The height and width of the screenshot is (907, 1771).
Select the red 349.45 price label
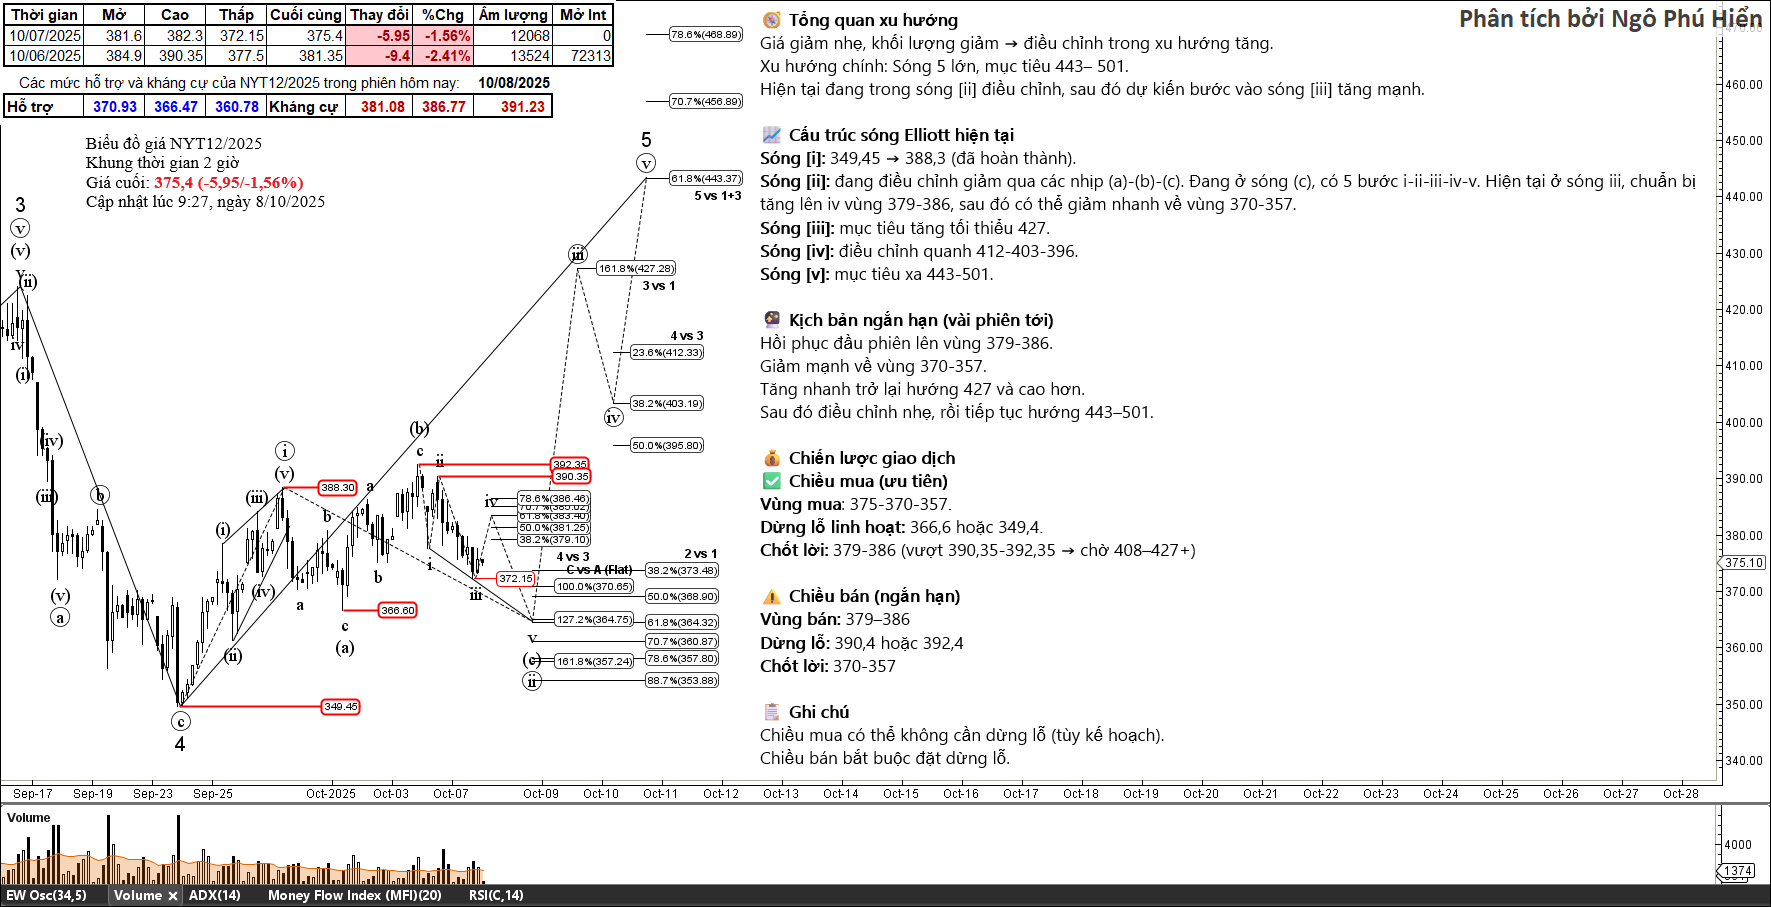340,707
